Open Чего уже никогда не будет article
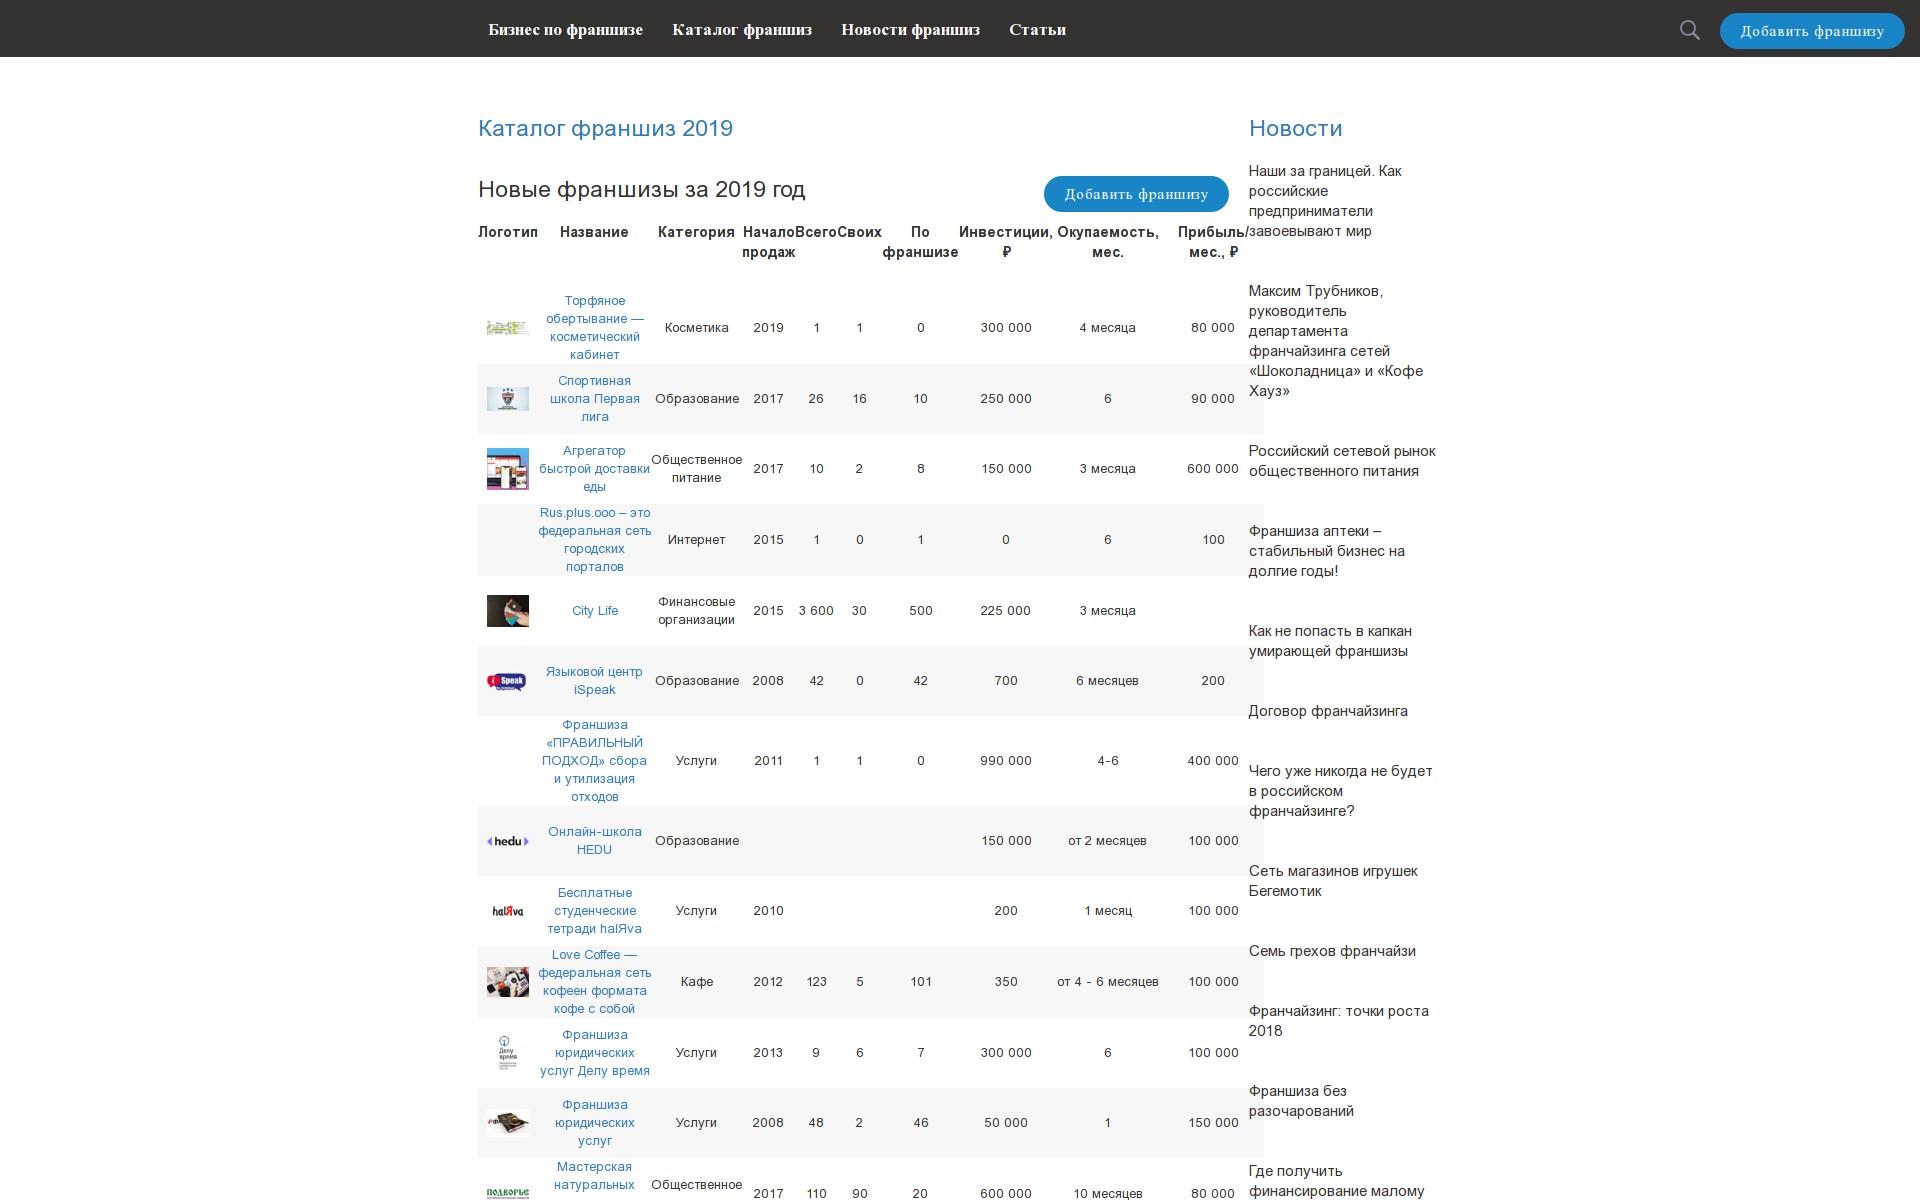 (1341, 791)
